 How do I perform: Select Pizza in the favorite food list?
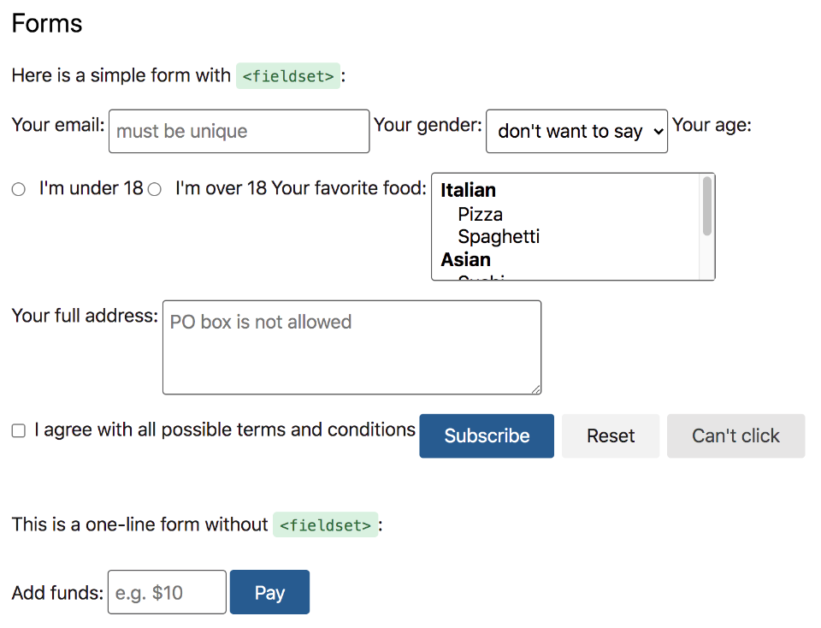pyautogui.click(x=480, y=214)
